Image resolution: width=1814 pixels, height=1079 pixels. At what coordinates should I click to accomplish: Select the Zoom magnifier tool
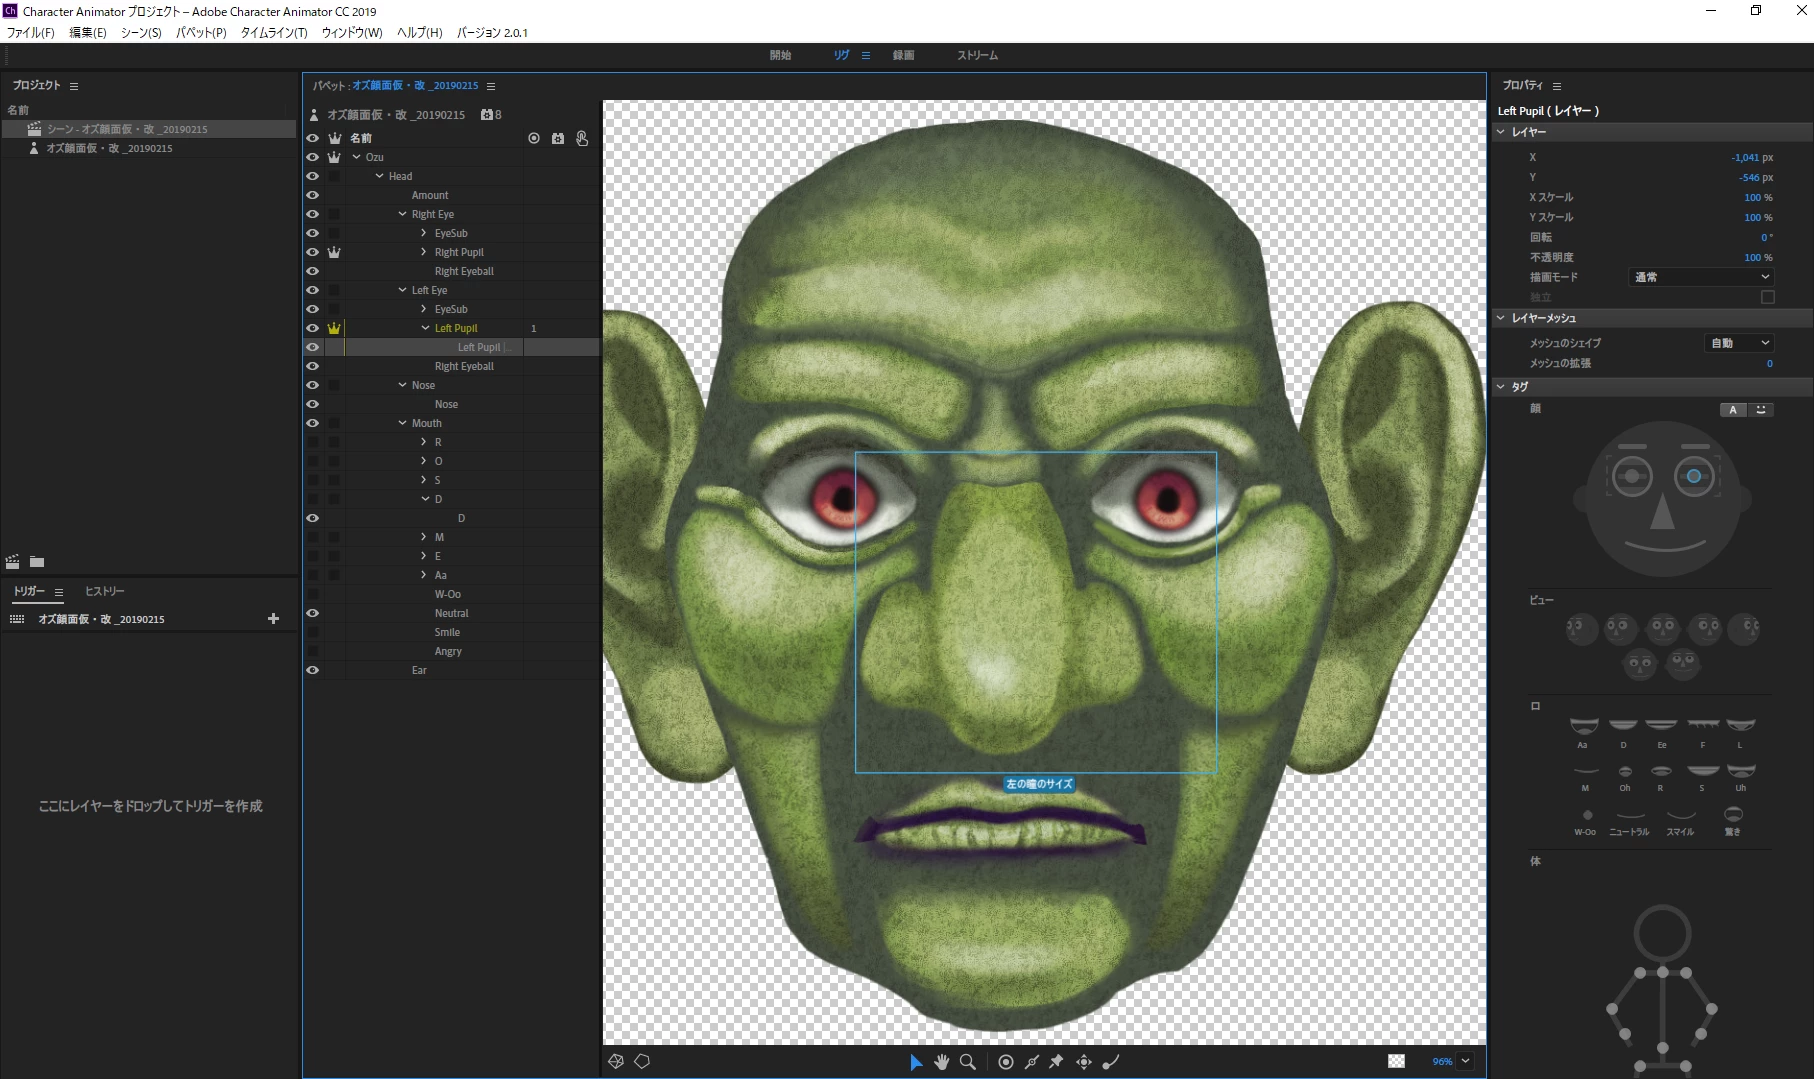pyautogui.click(x=968, y=1062)
